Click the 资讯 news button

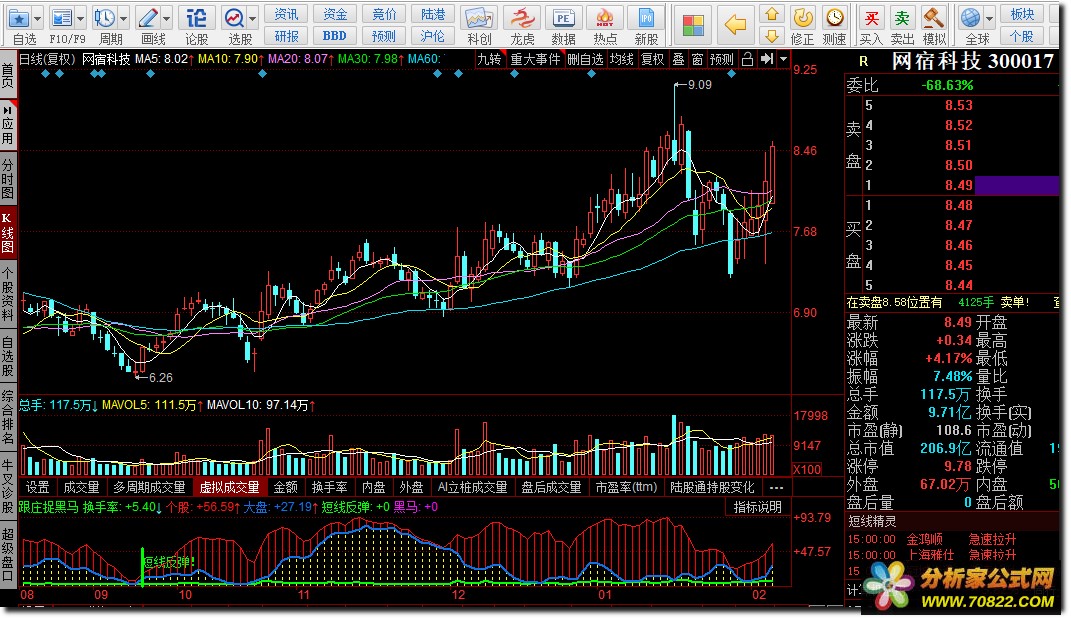coord(286,14)
